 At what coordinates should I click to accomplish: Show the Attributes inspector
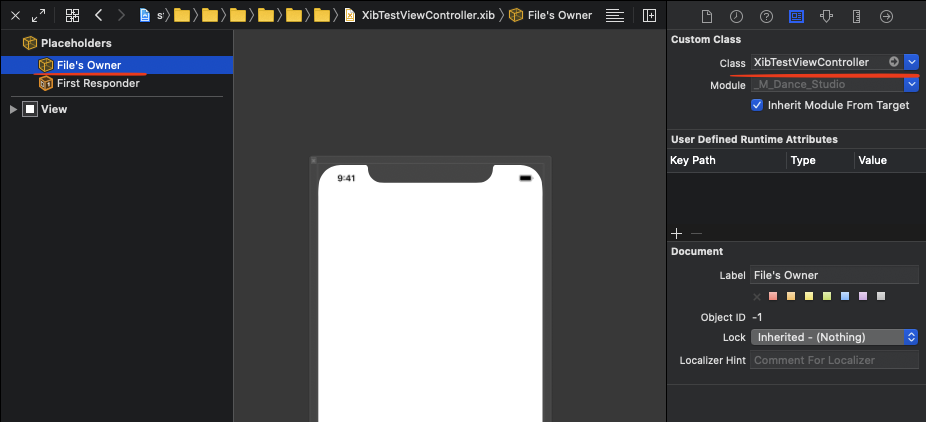[827, 17]
